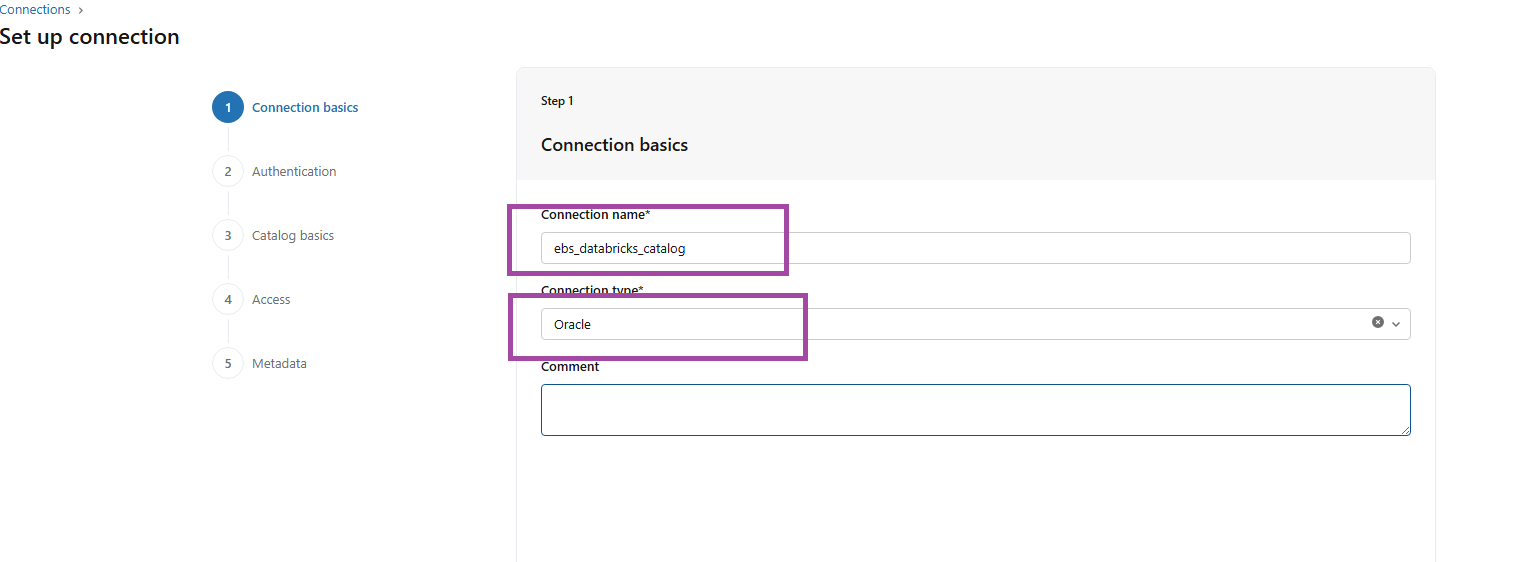
Task: Clear the selected Oracle connection type
Action: click(x=1377, y=323)
